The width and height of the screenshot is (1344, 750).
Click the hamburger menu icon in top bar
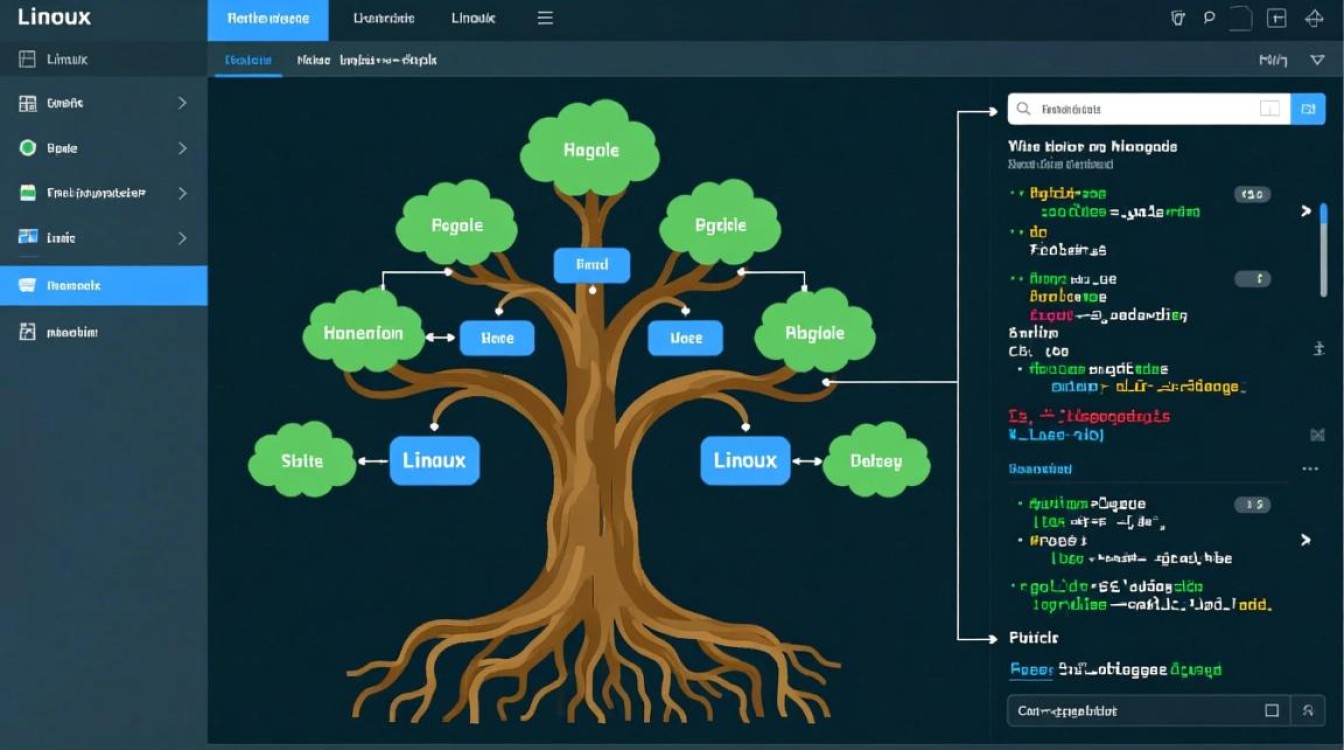pyautogui.click(x=545, y=18)
